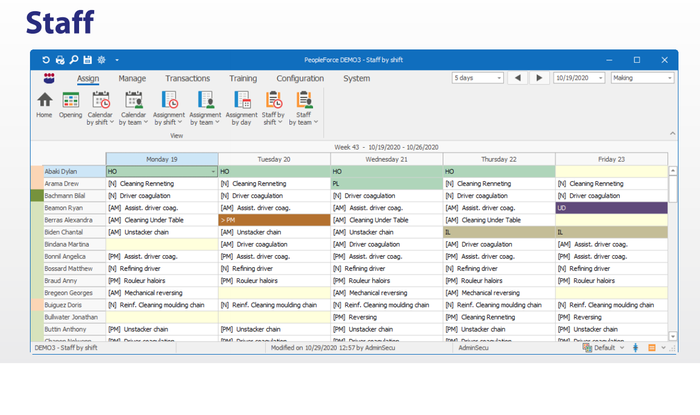Image resolution: width=700 pixels, height=415 pixels.
Task: Expand the quick access toolbar arrow
Action: pyautogui.click(x=117, y=60)
